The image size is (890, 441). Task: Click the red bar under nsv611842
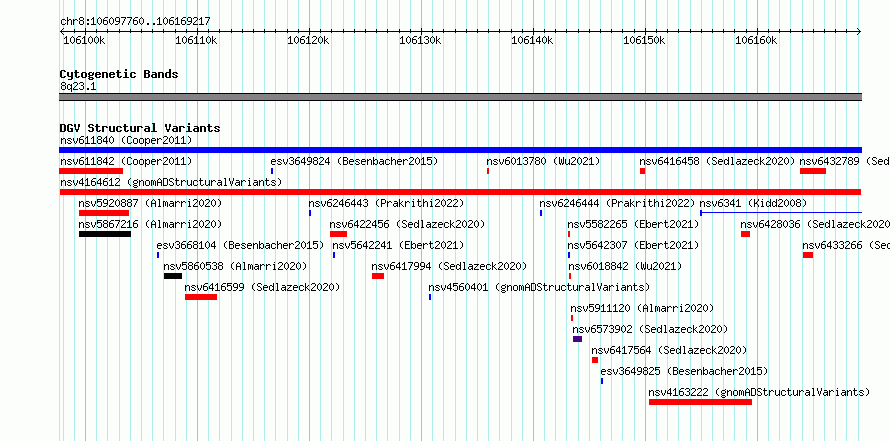91,171
